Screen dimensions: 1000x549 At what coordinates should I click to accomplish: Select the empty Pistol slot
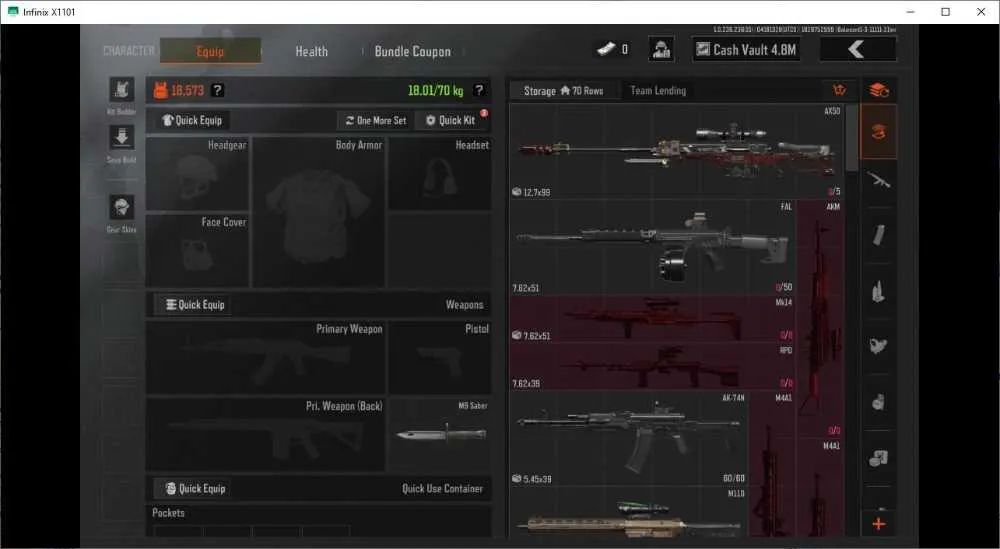click(x=439, y=357)
